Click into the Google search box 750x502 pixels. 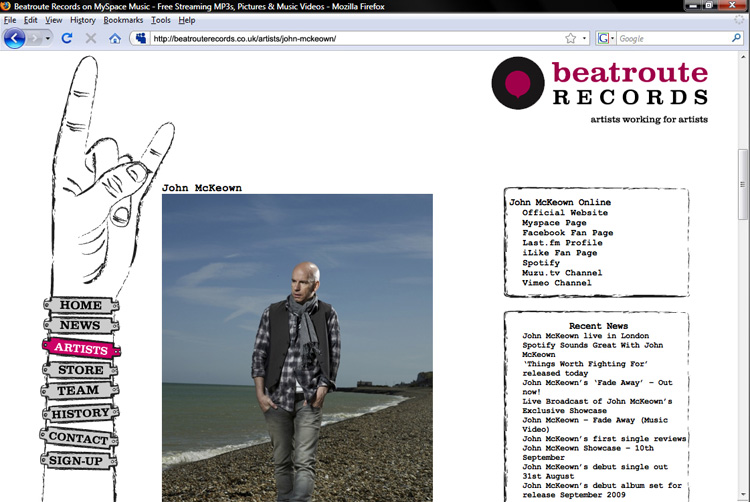673,38
